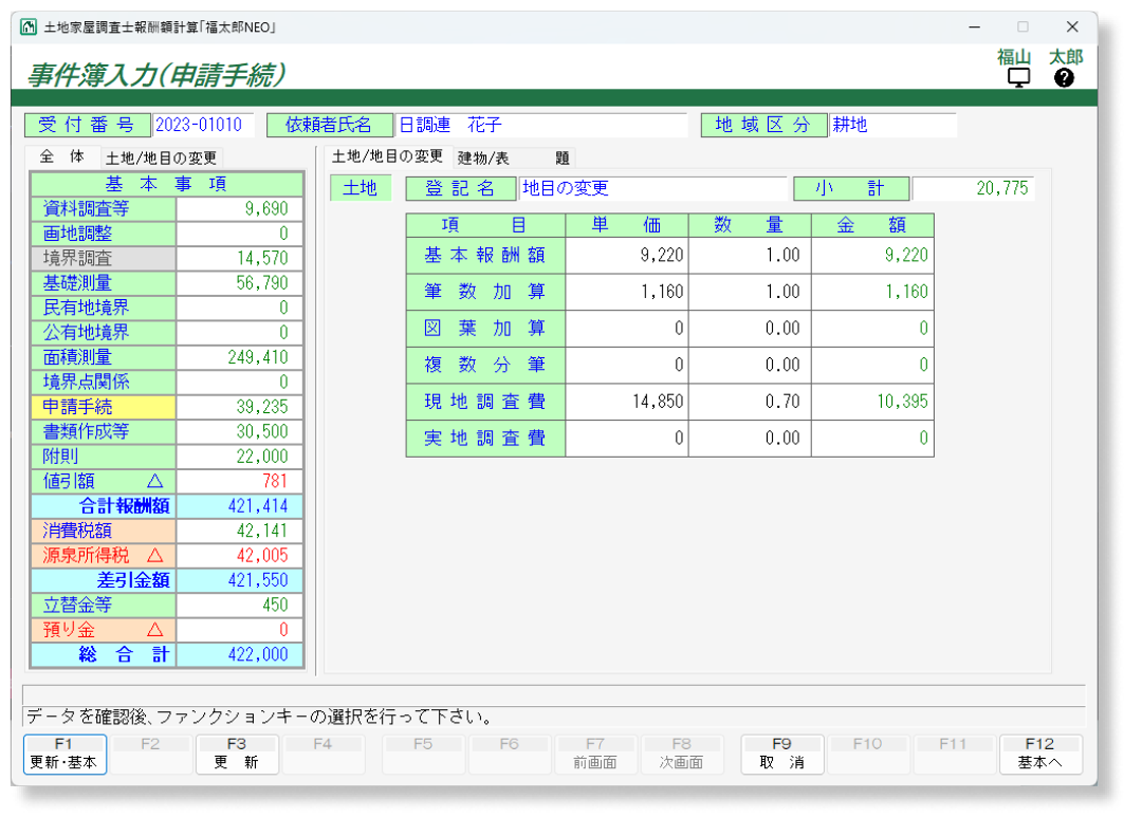Viewport: 1124px width, 818px height.
Task: Go to 基本 with F12 button
Action: click(x=1040, y=754)
